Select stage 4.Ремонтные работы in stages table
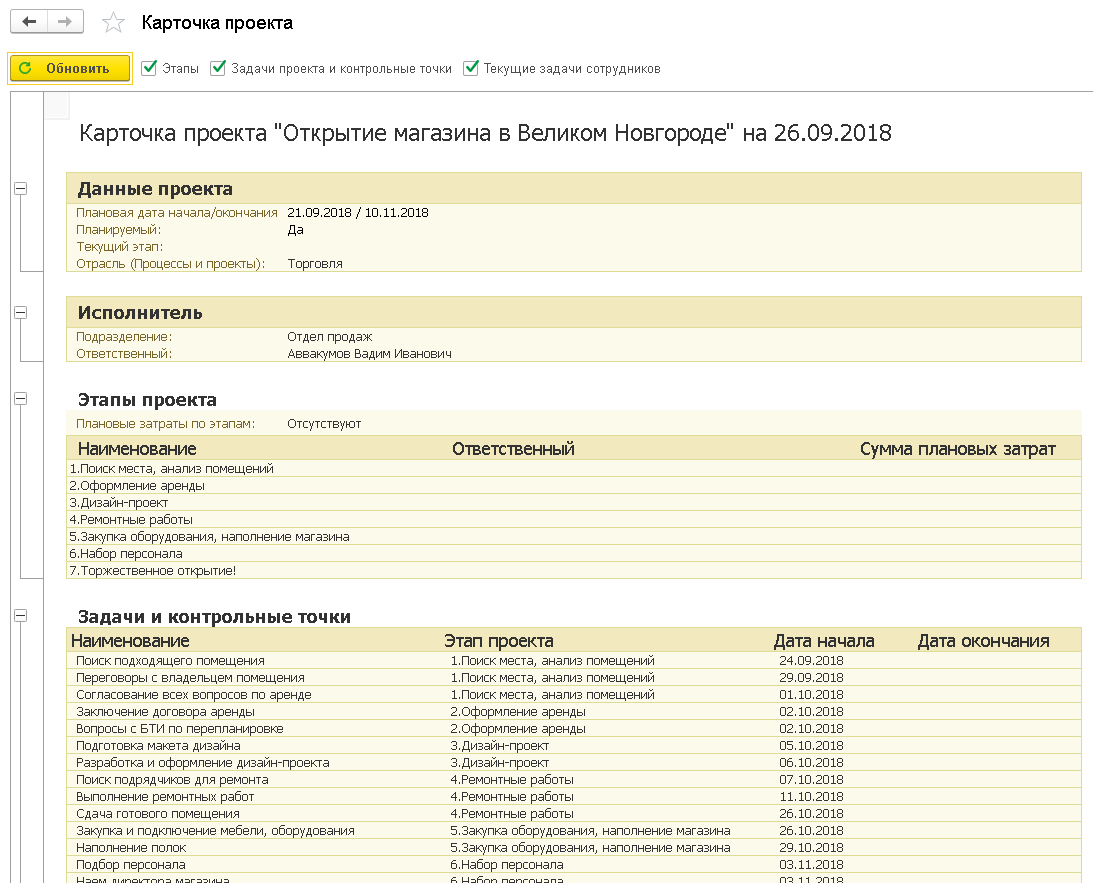Viewport: 1093px width, 883px height. point(131,520)
